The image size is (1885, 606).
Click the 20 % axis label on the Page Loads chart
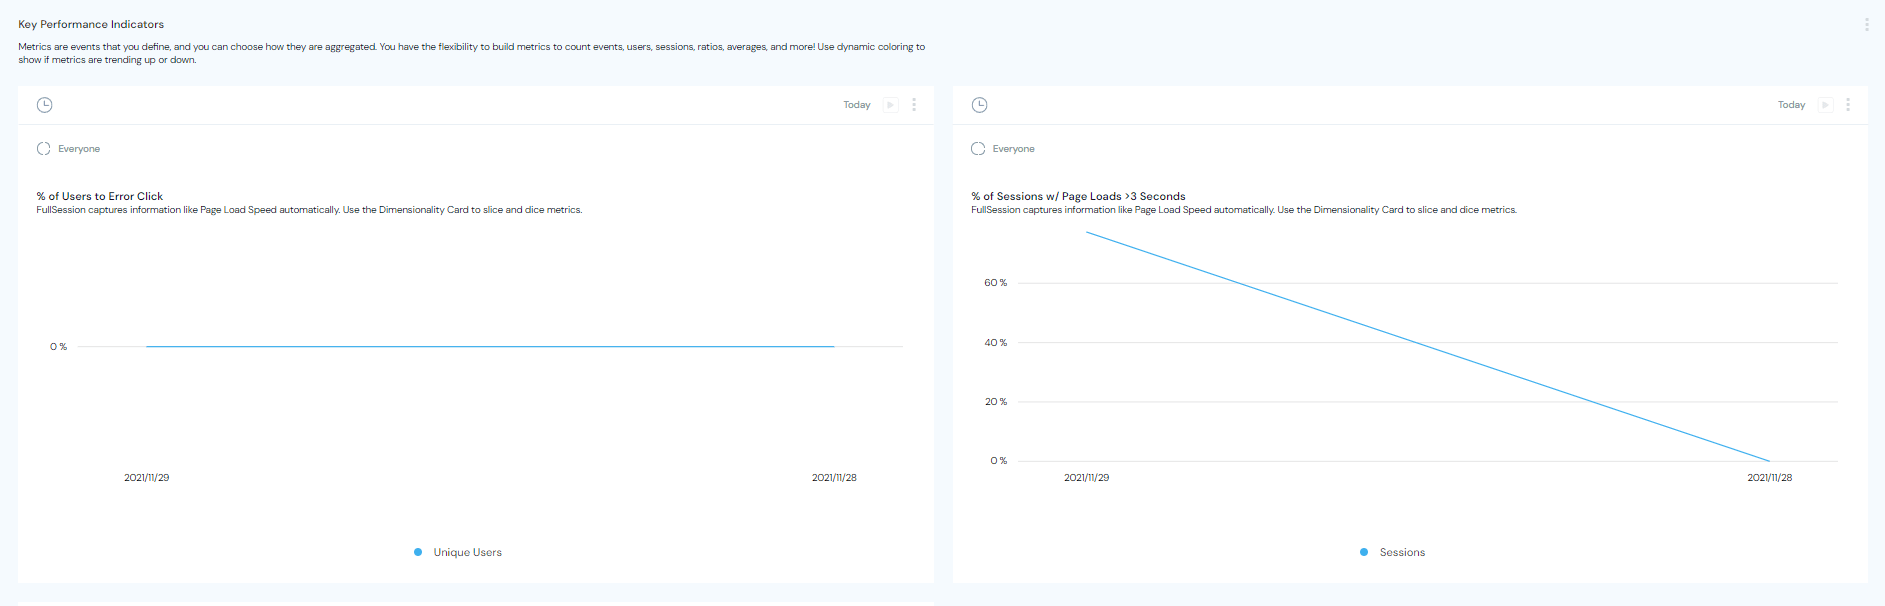(996, 402)
